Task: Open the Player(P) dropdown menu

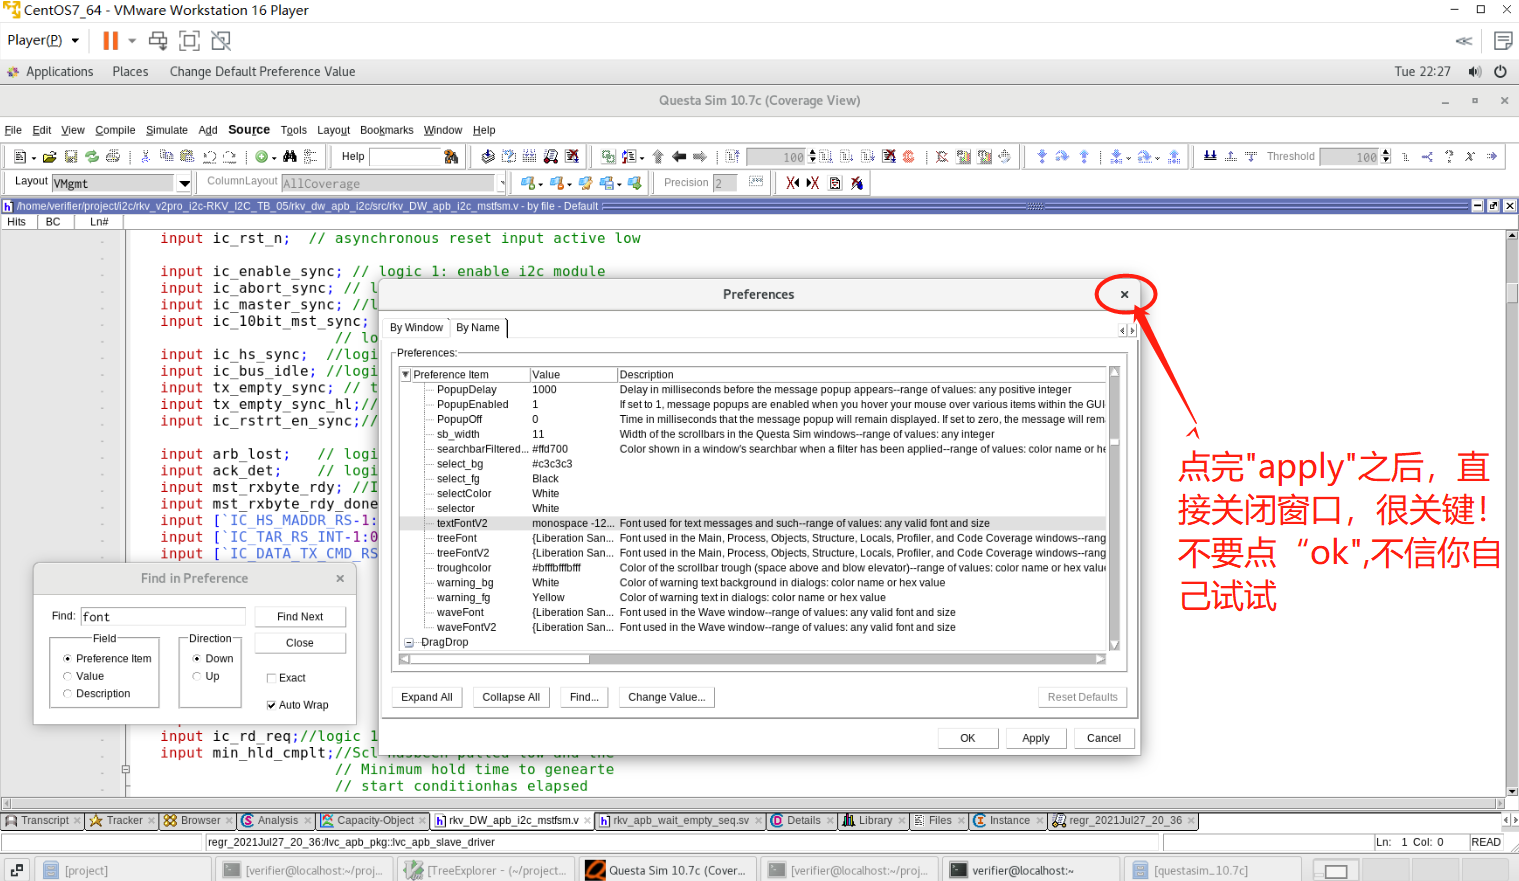Action: pyautogui.click(x=43, y=41)
